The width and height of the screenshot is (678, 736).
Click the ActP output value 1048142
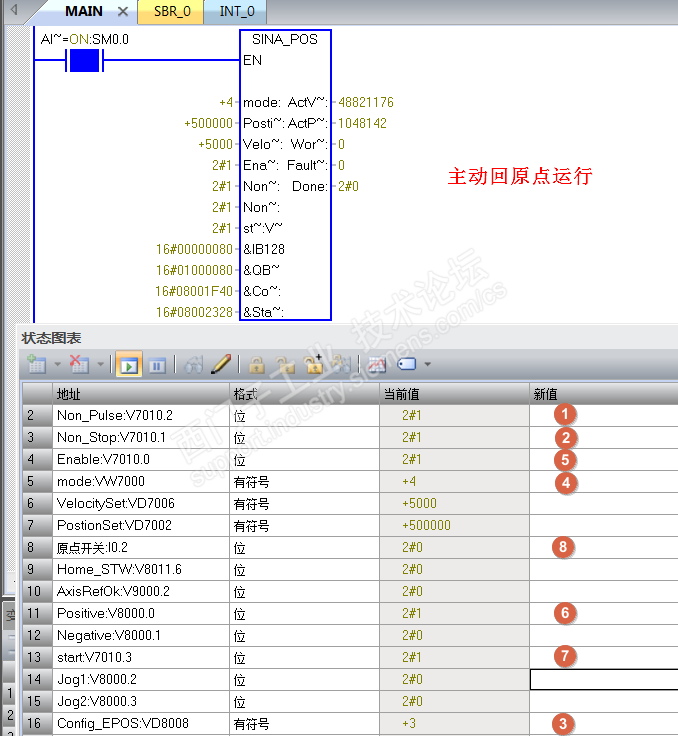click(x=362, y=123)
